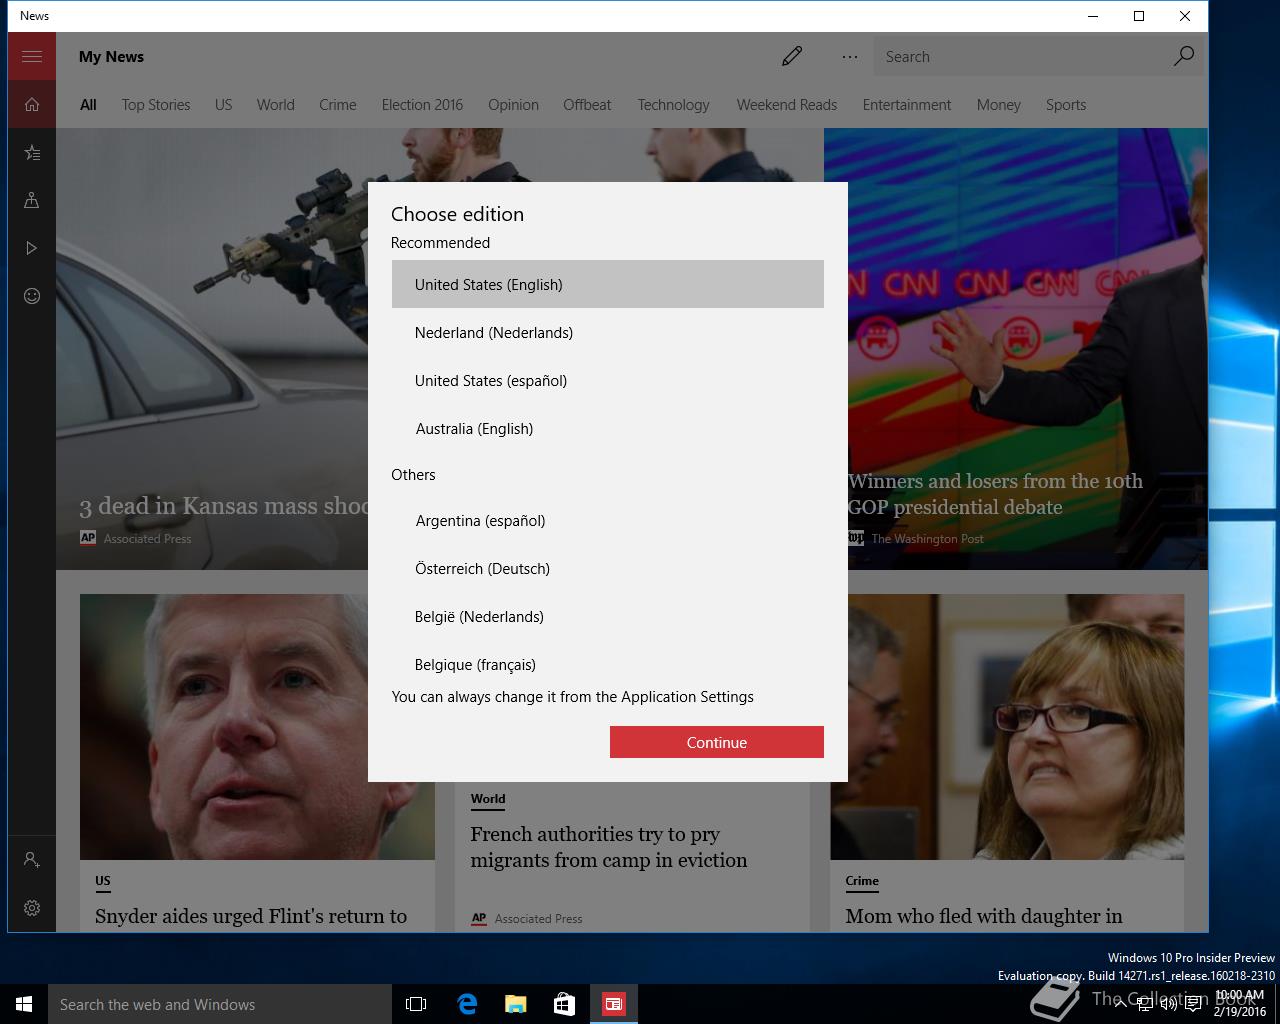Select België (Nederlands) edition
Image resolution: width=1280 pixels, height=1024 pixels.
(x=608, y=616)
